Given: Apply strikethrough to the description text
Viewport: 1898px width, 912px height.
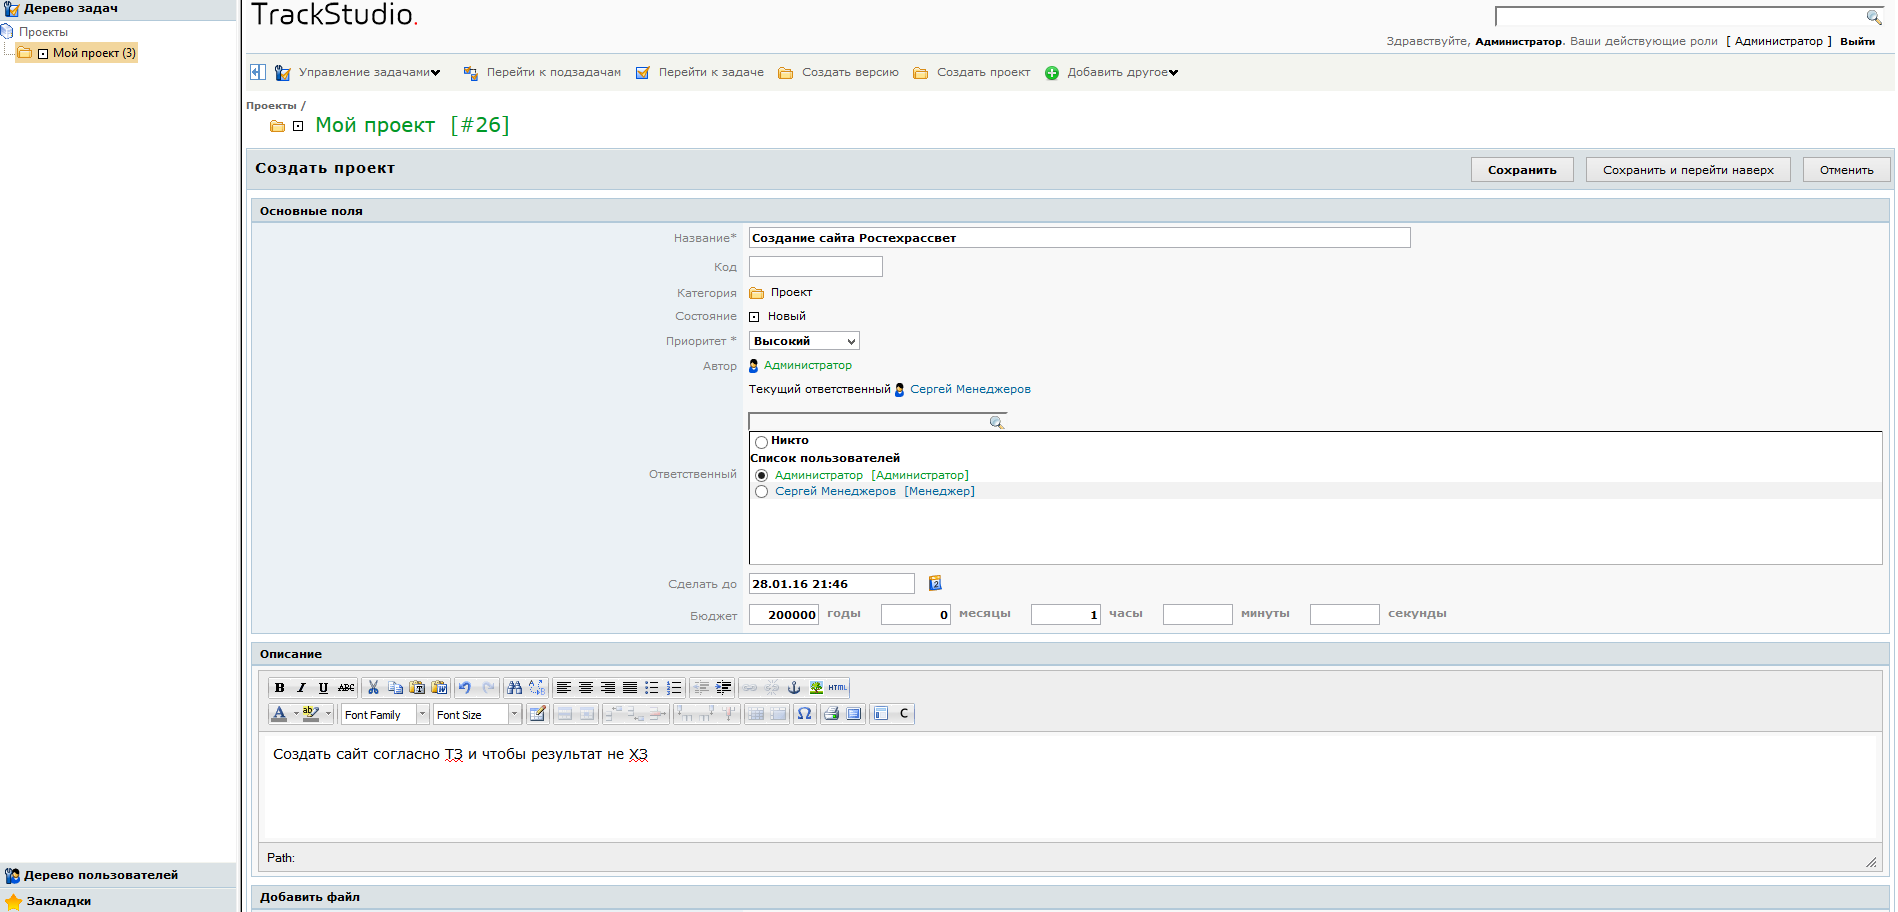Looking at the screenshot, I should click(346, 688).
